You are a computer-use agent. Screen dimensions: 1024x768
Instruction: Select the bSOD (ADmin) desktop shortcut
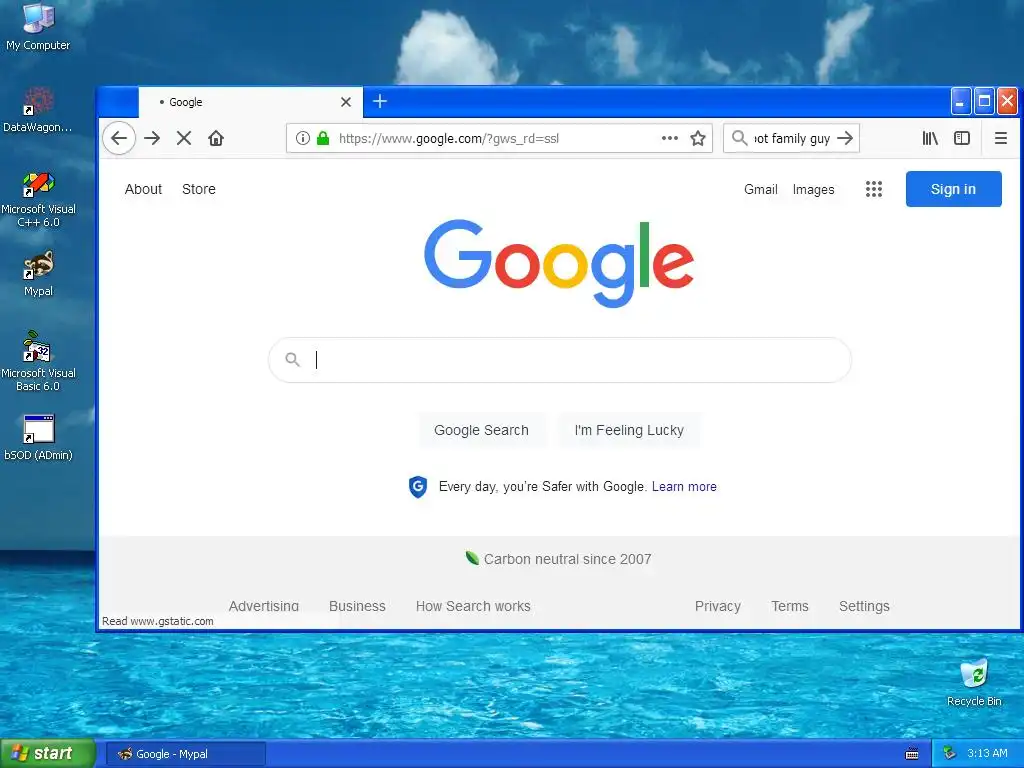[x=38, y=437]
